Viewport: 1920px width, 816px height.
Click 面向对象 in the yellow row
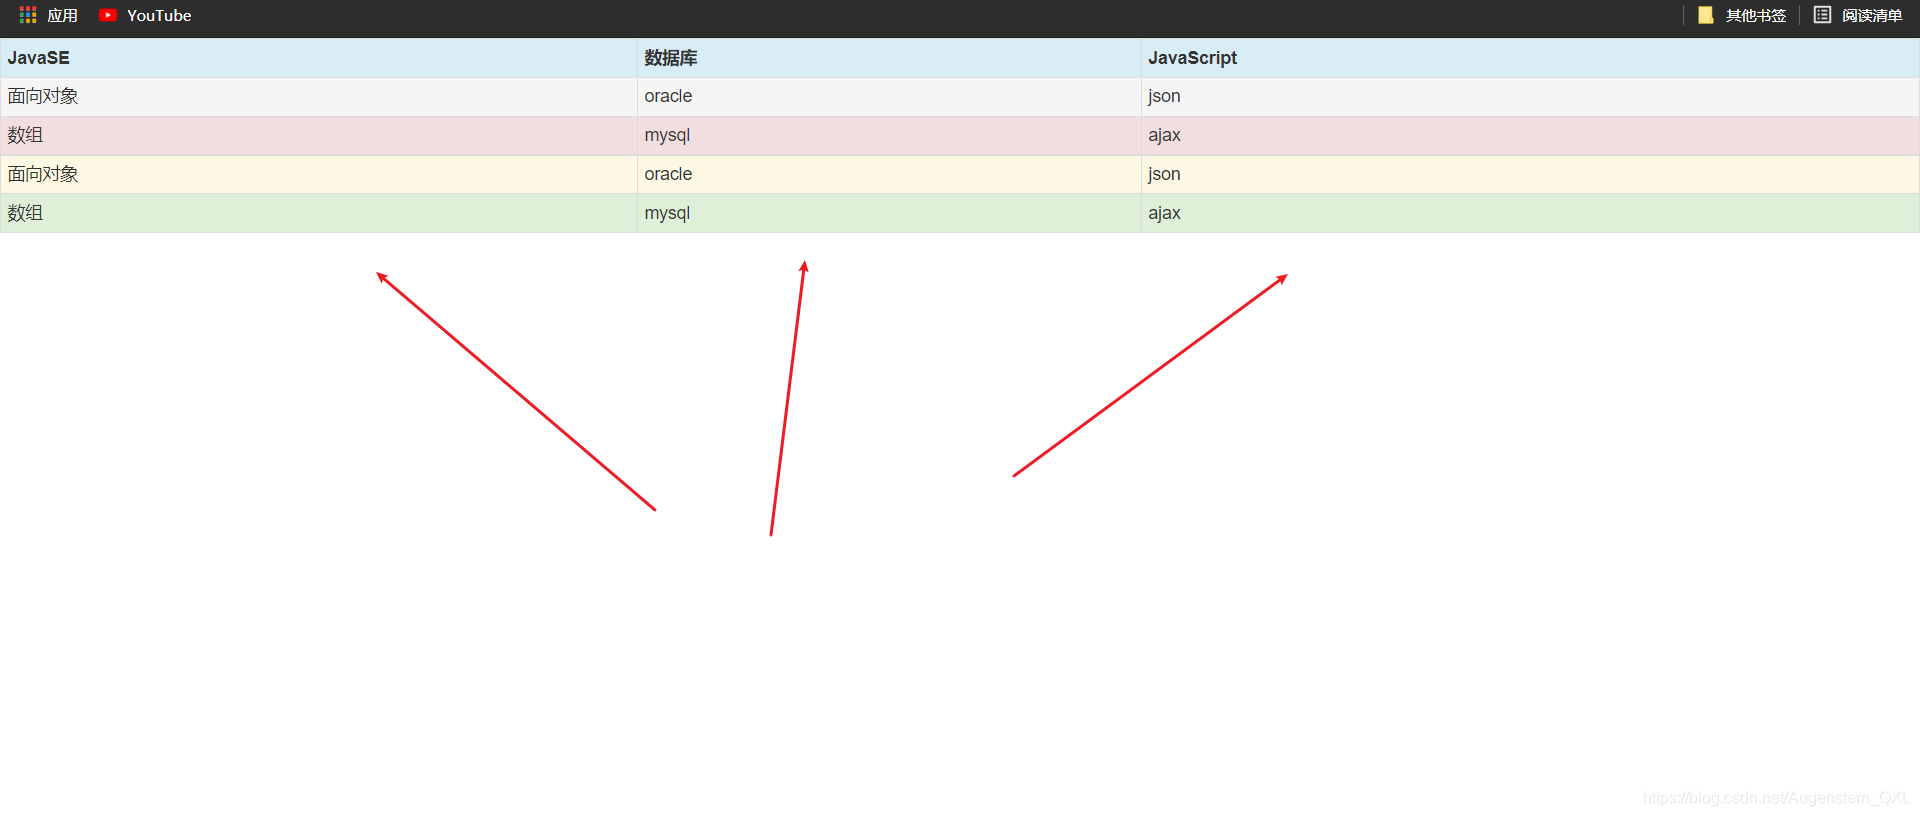coord(43,174)
